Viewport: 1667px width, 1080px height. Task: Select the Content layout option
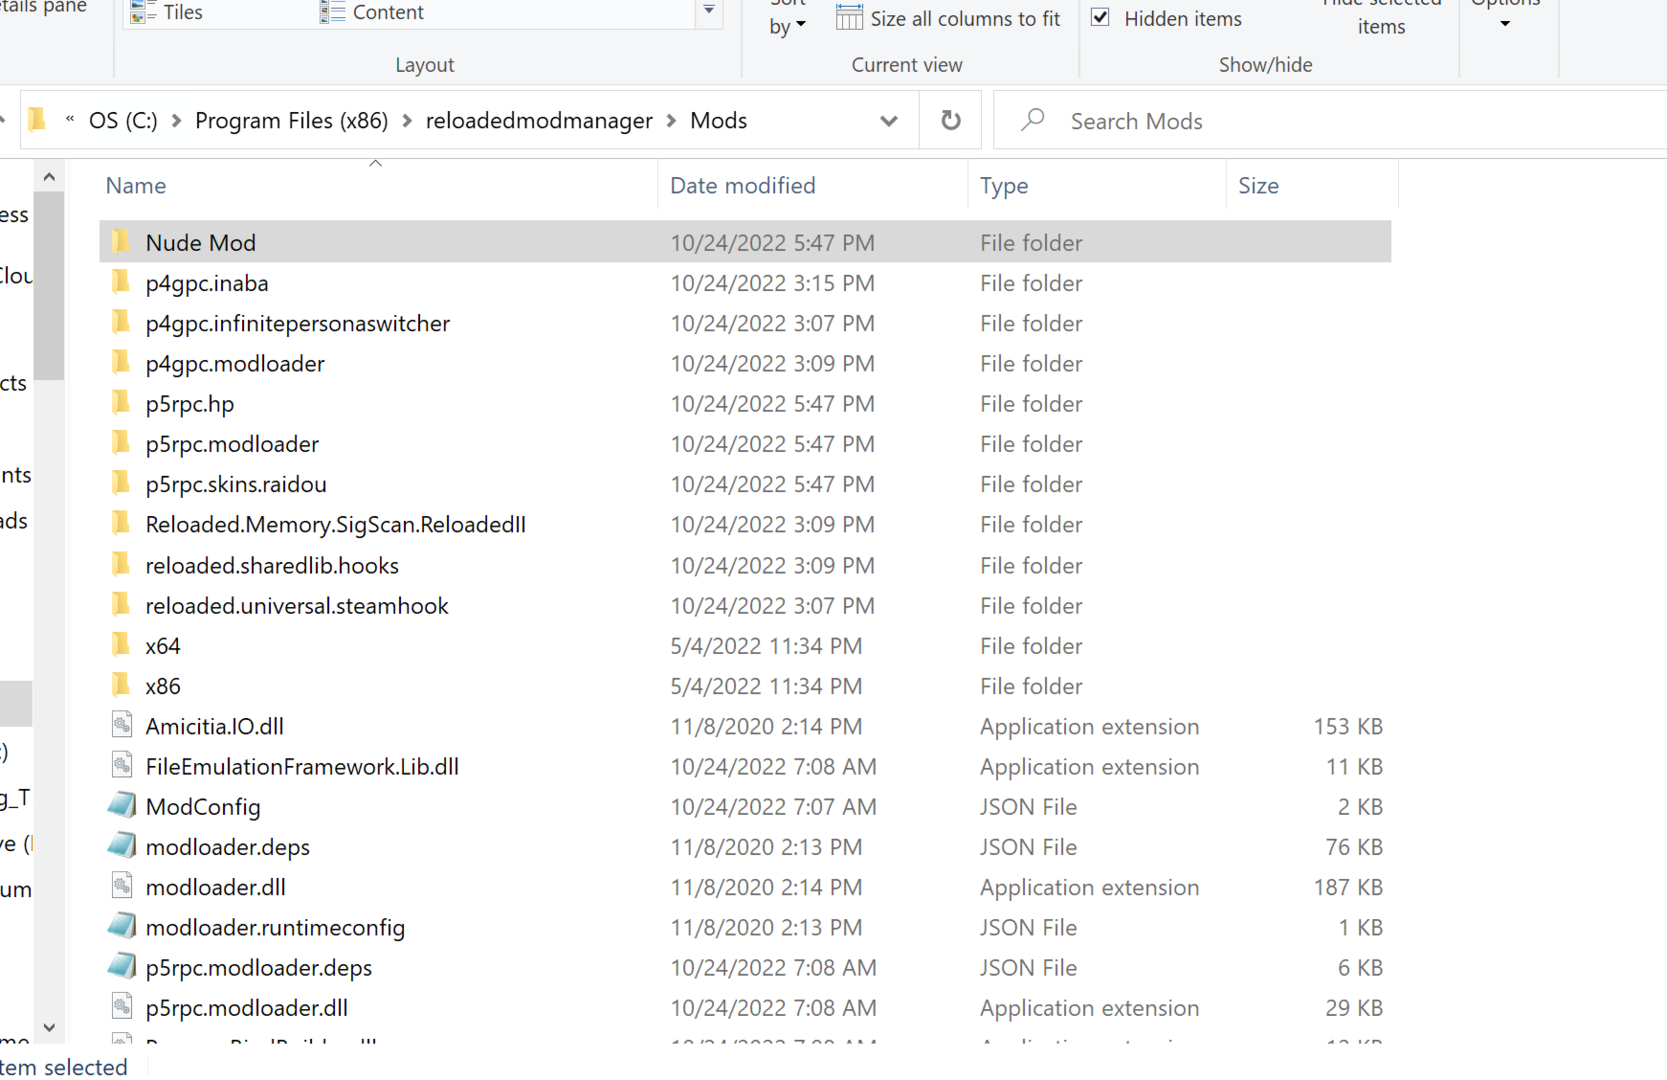tap(372, 12)
